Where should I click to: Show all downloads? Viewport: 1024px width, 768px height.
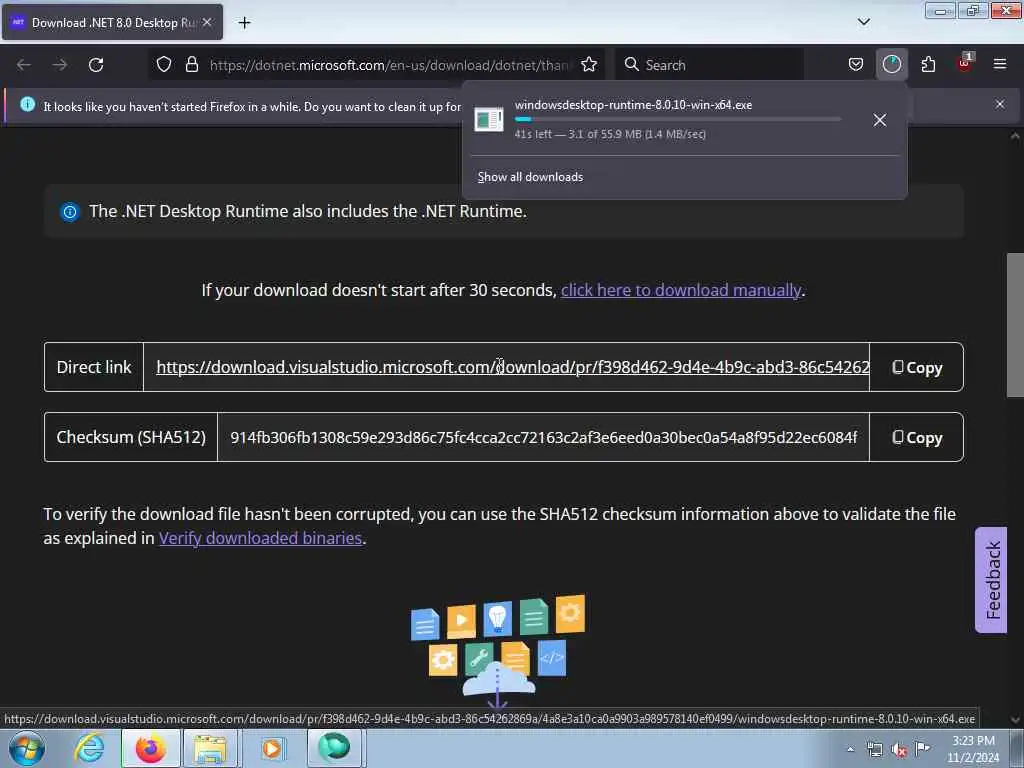530,177
